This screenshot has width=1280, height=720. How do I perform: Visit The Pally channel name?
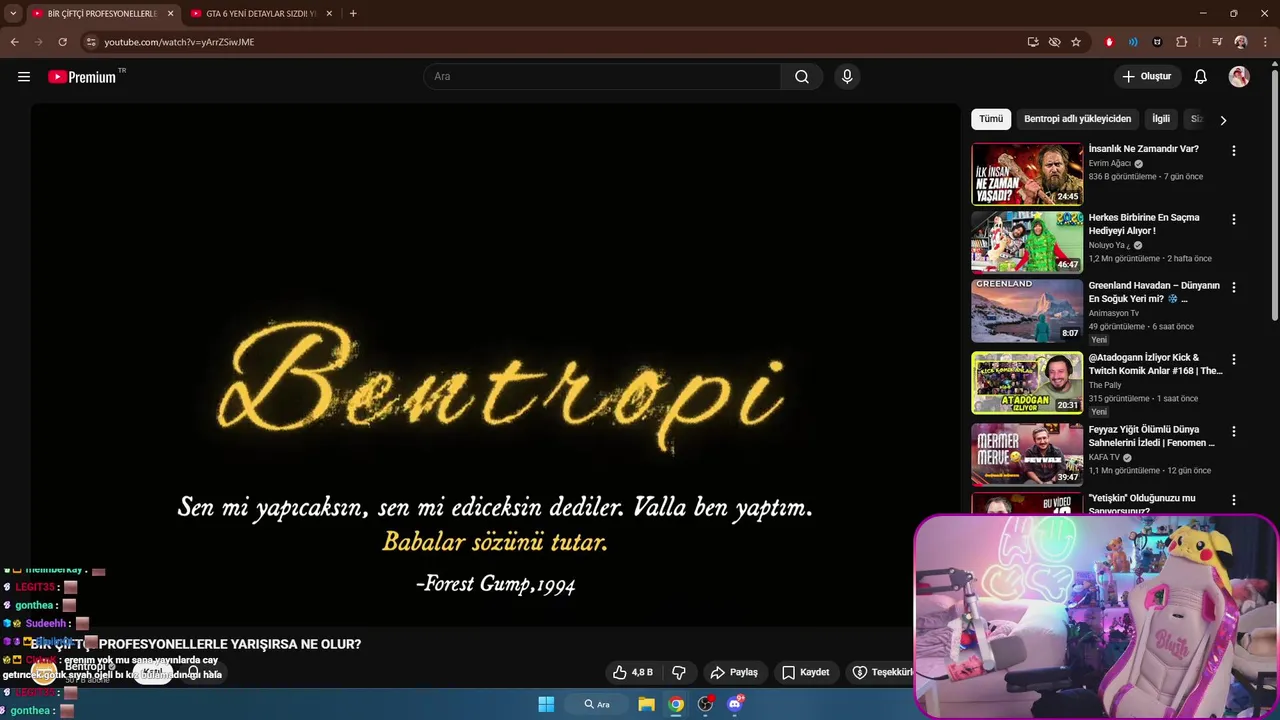(x=1105, y=385)
